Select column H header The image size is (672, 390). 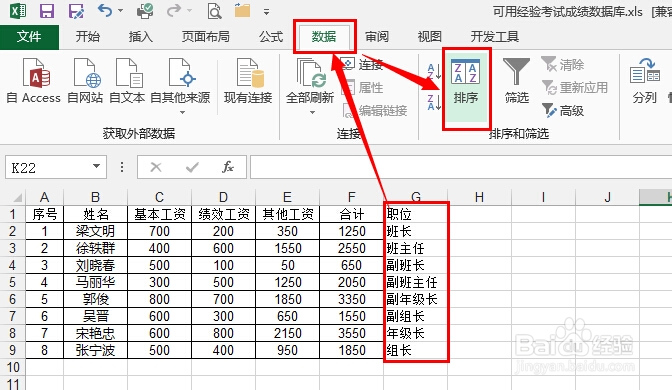[x=479, y=197]
